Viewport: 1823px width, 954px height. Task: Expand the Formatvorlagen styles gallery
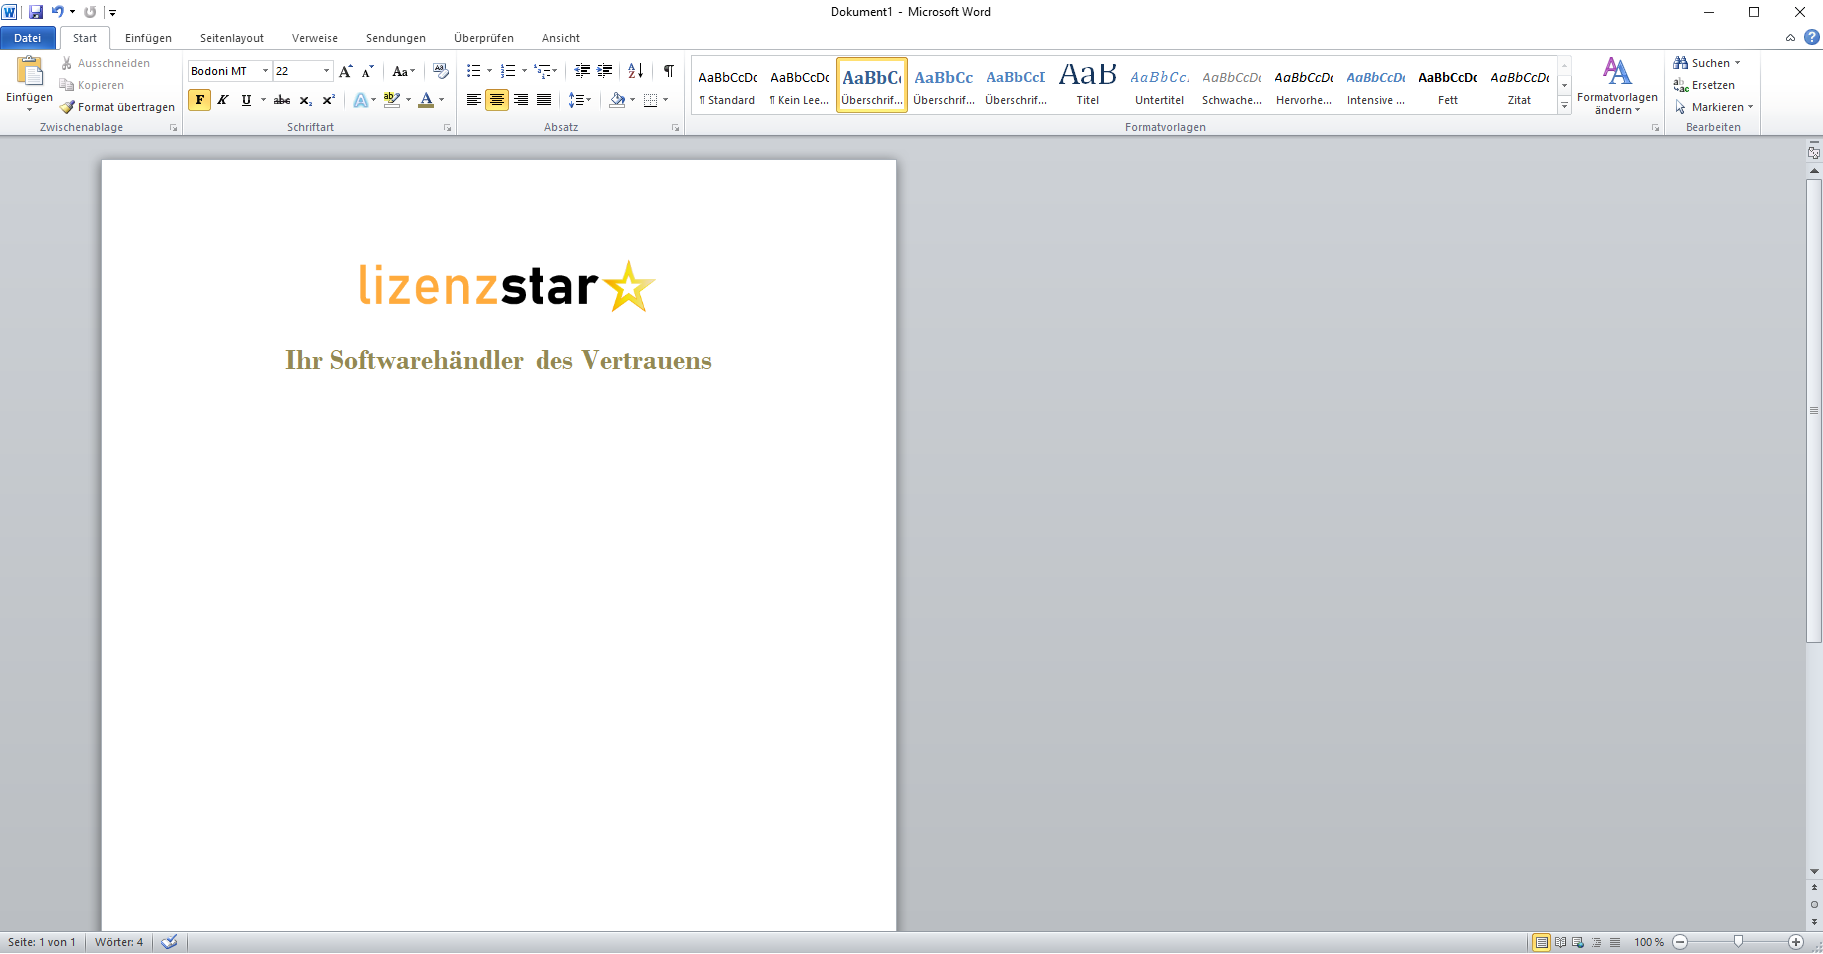pyautogui.click(x=1564, y=106)
